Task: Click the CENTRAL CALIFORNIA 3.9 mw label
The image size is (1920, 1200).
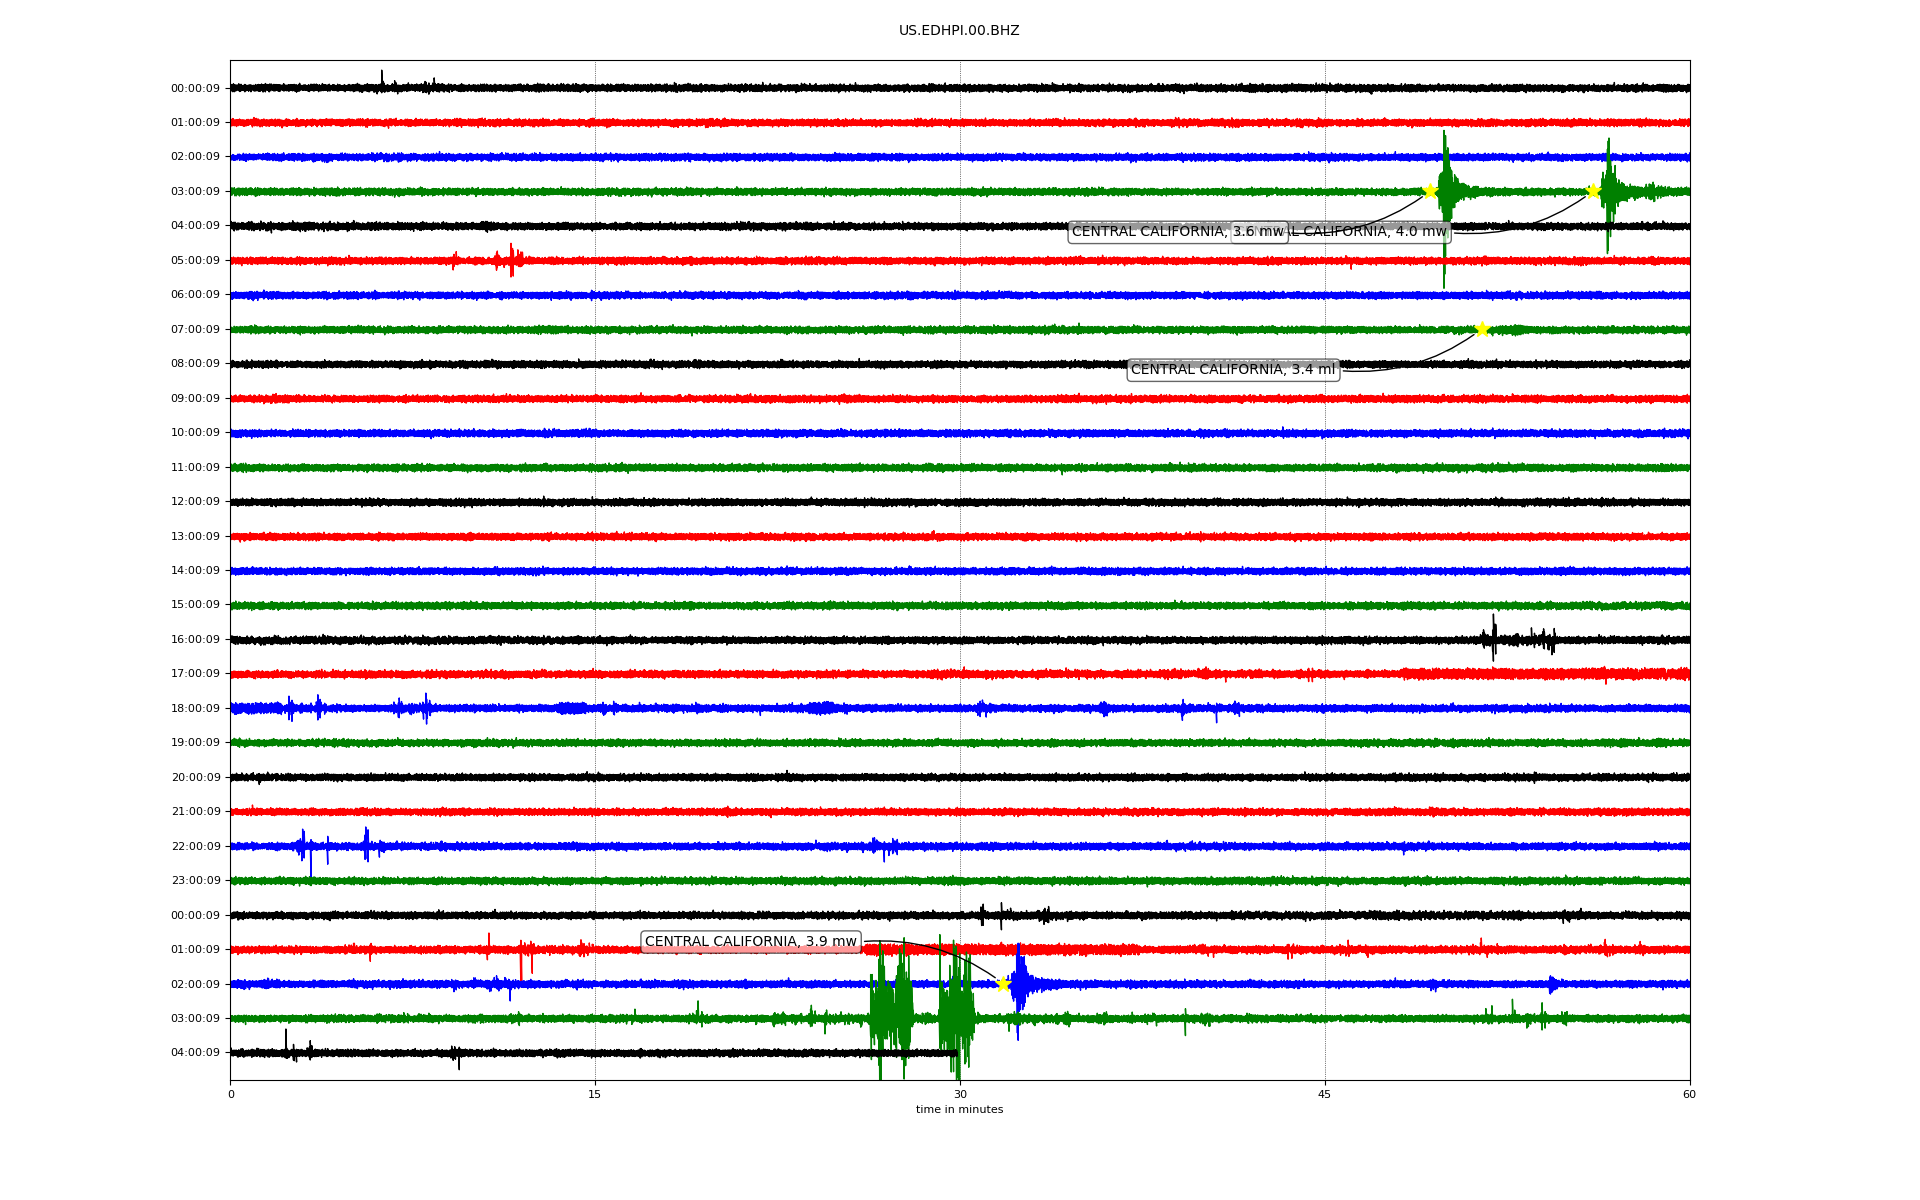Action: click(750, 942)
